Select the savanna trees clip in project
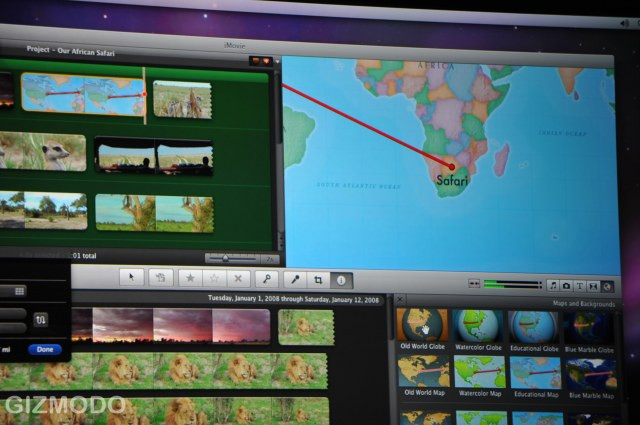This screenshot has width=640, height=425. (x=43, y=210)
